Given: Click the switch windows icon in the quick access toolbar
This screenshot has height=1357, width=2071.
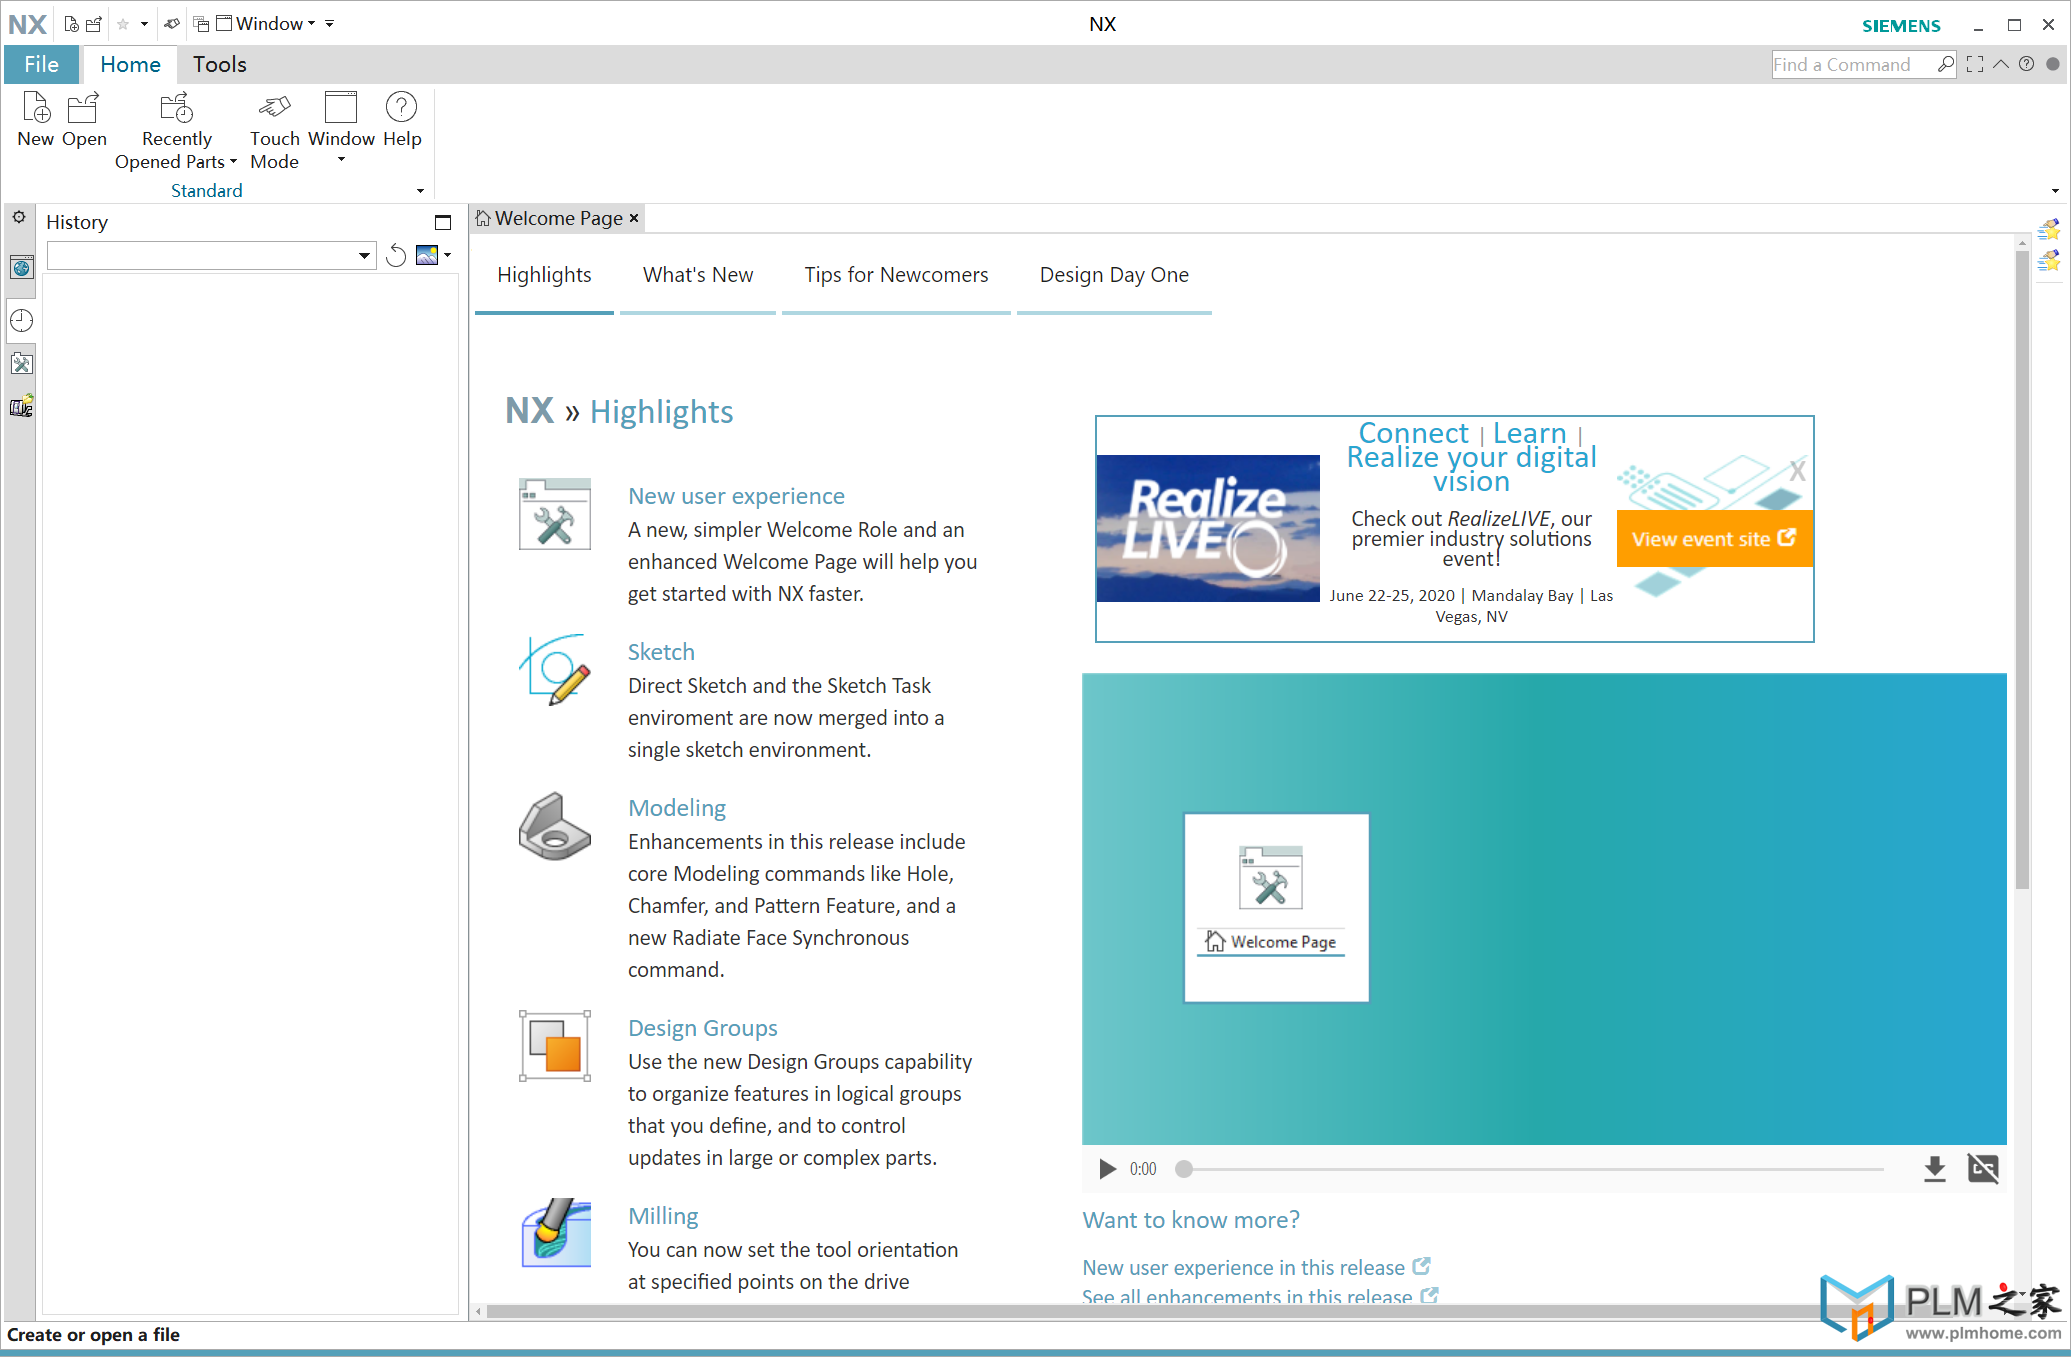Looking at the screenshot, I should 201,24.
